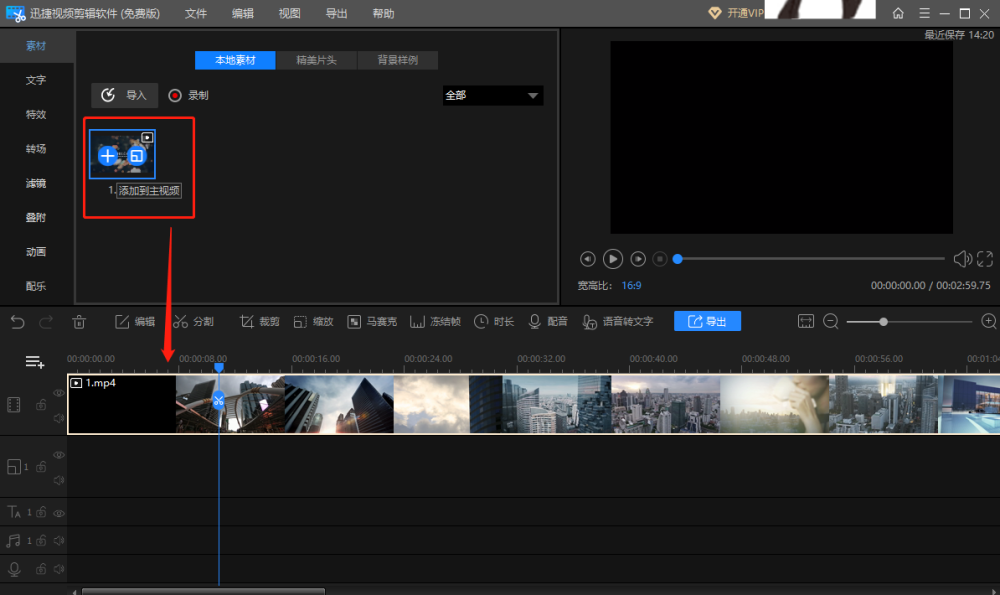
Task: Click the timeline zoom slider handle
Action: [x=883, y=321]
